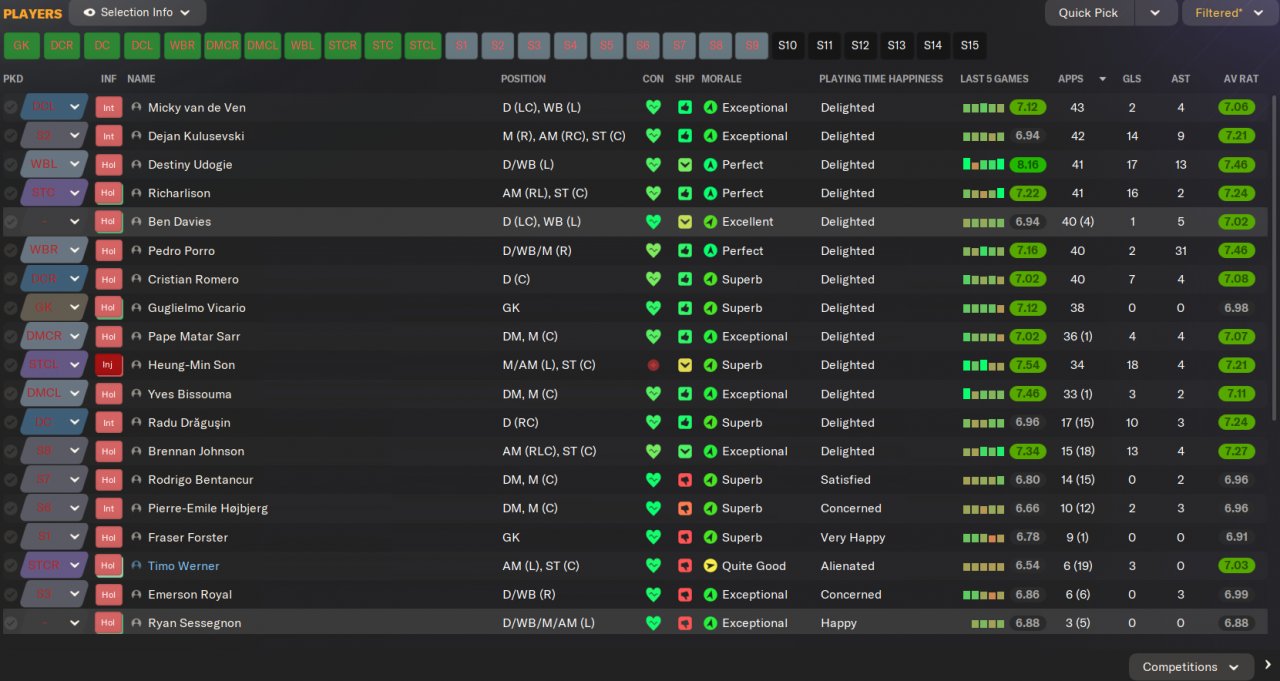Image resolution: width=1280 pixels, height=681 pixels.
Task: Click Brennan Johnson's condition heart icon
Action: [x=653, y=451]
